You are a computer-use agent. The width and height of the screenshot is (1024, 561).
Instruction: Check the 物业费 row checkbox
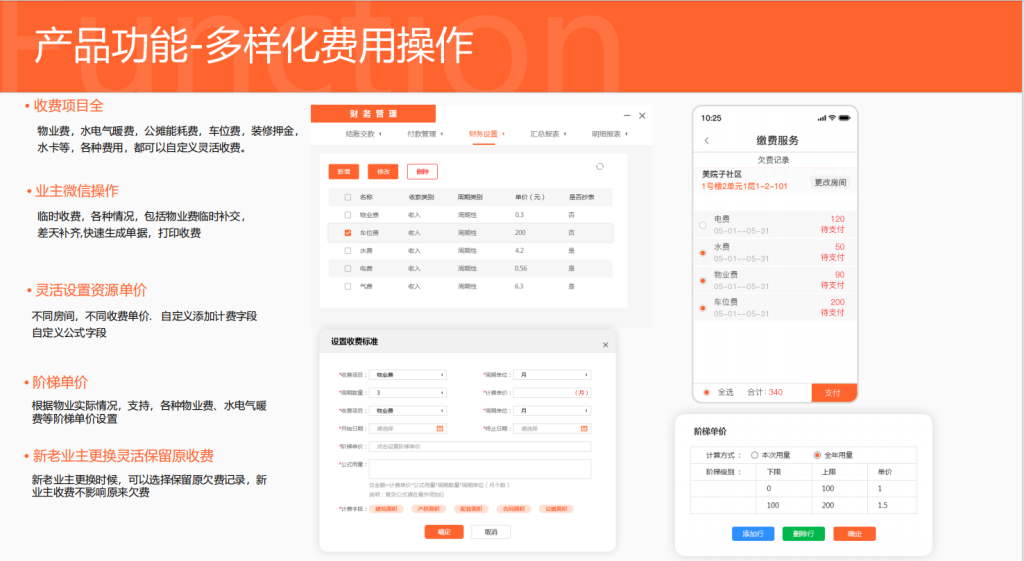[x=347, y=215]
